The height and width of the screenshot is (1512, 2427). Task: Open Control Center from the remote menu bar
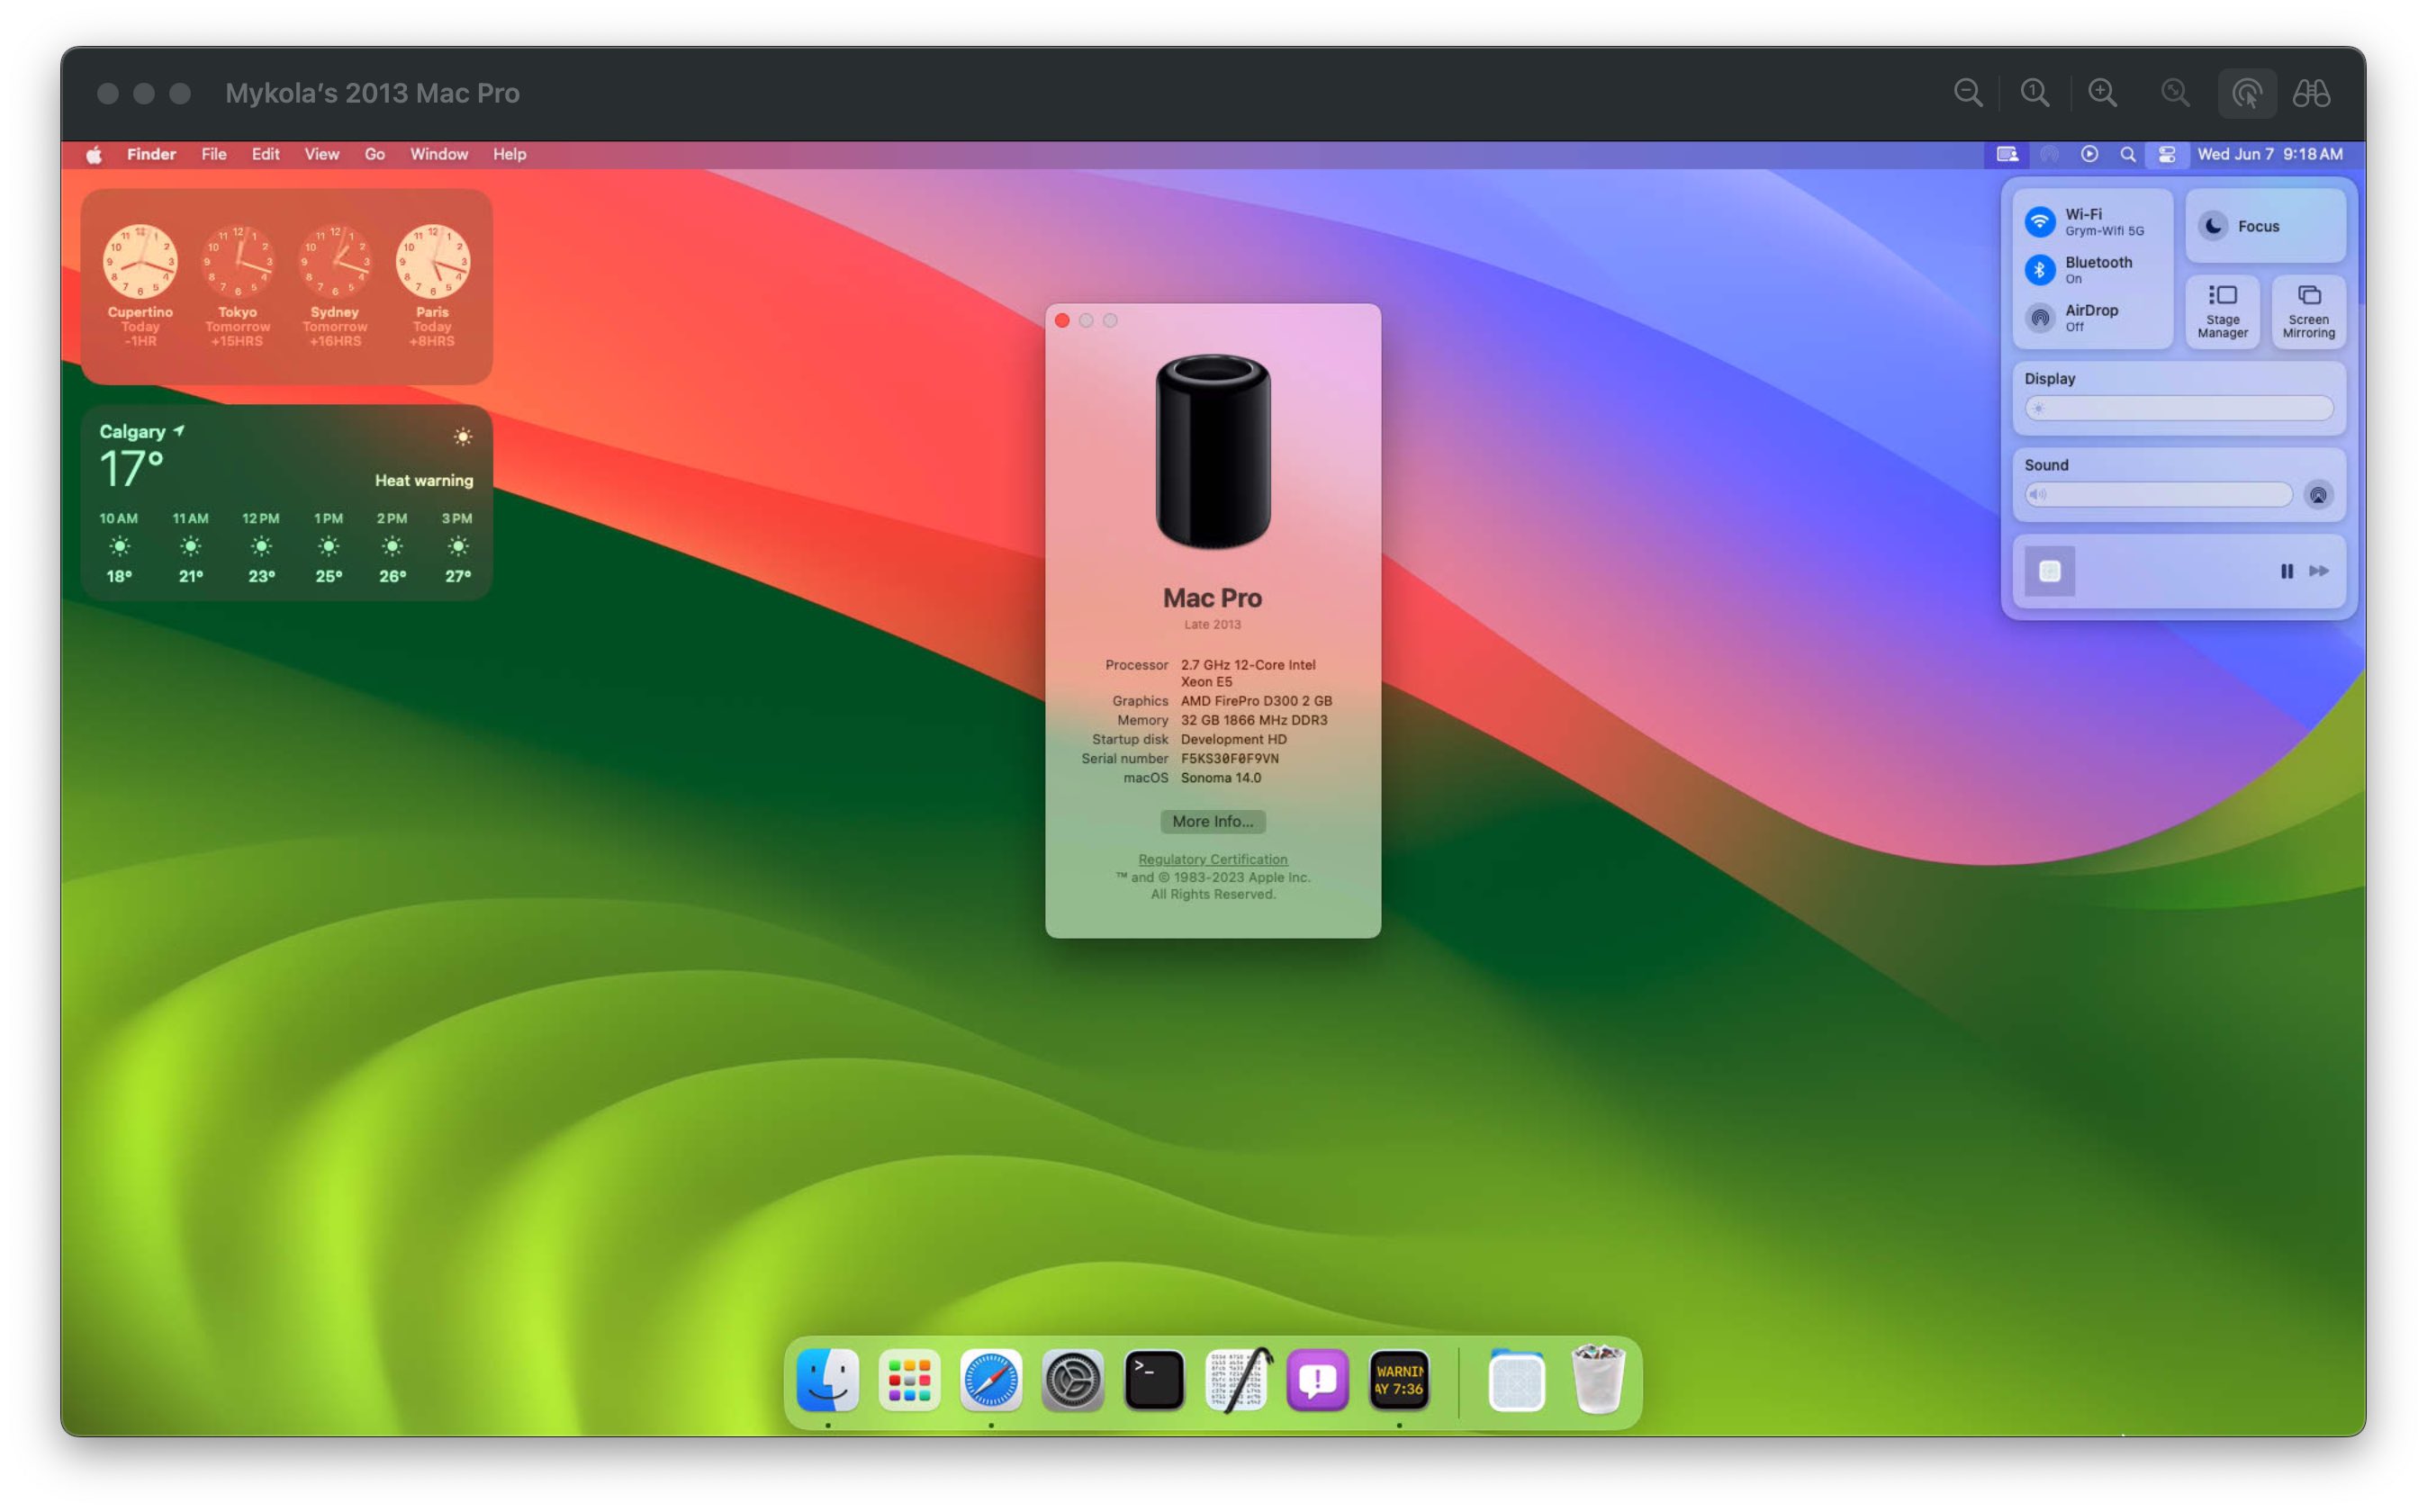(2168, 154)
